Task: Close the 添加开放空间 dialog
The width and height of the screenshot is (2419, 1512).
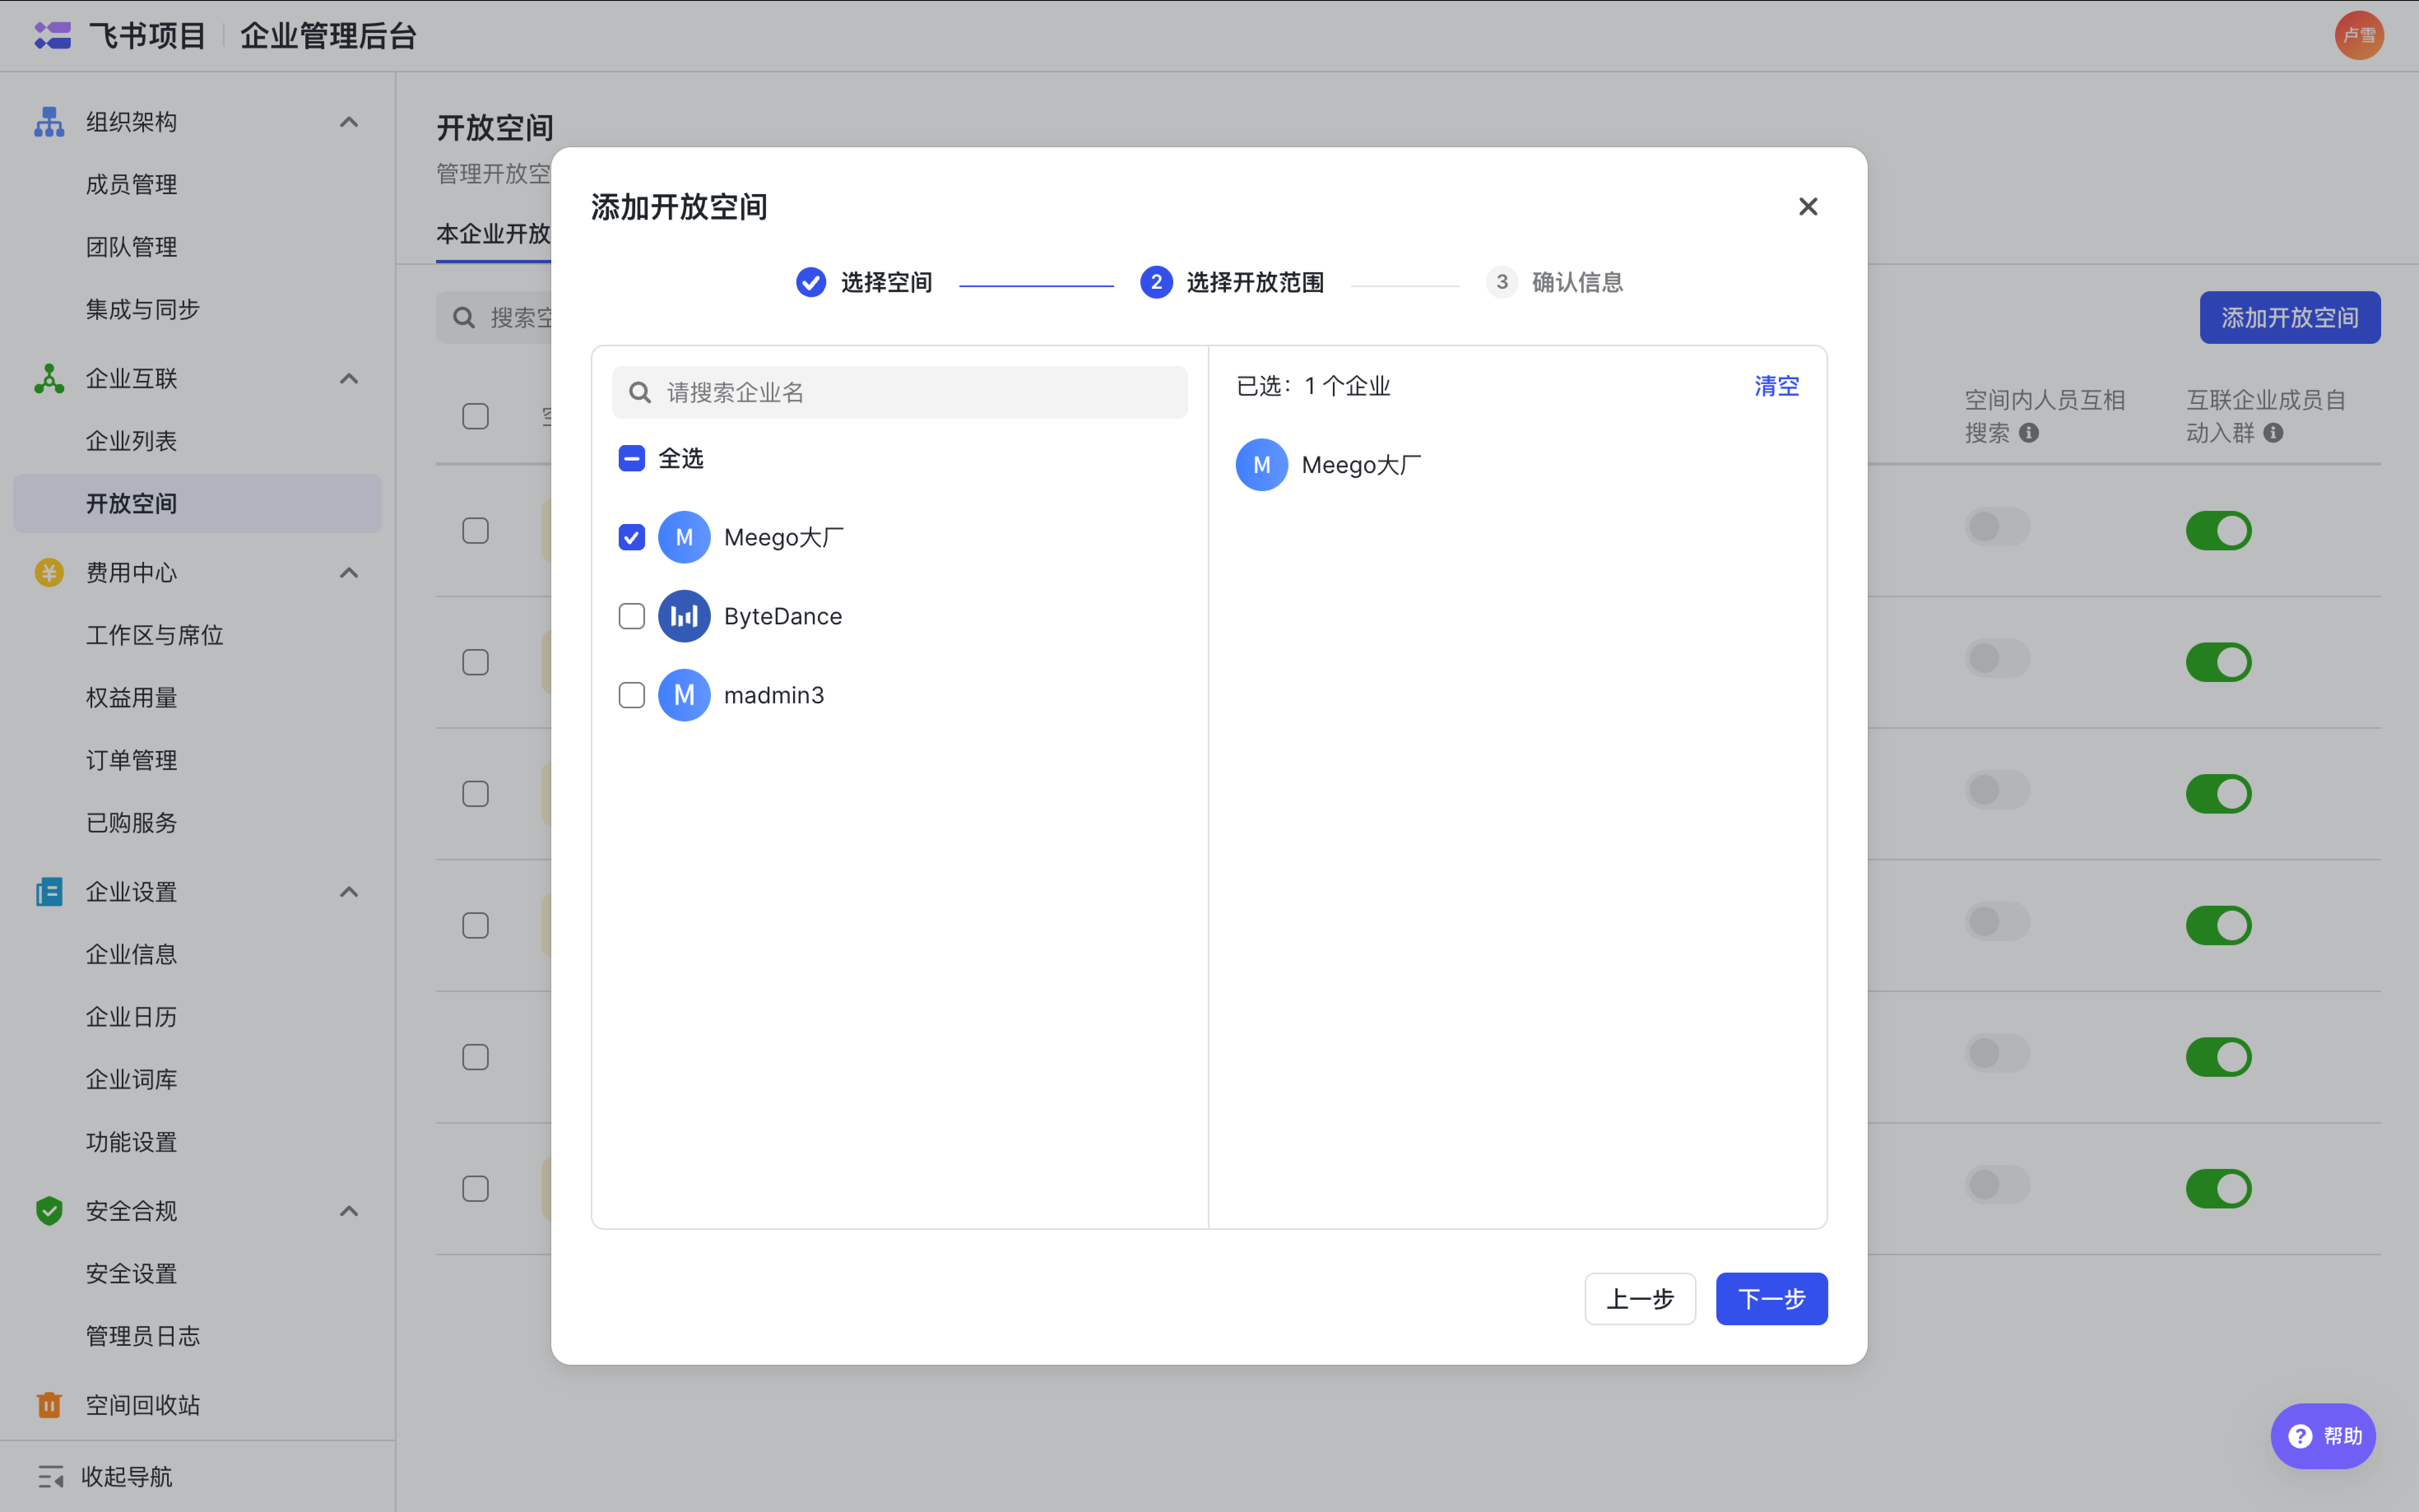Action: 1808,206
